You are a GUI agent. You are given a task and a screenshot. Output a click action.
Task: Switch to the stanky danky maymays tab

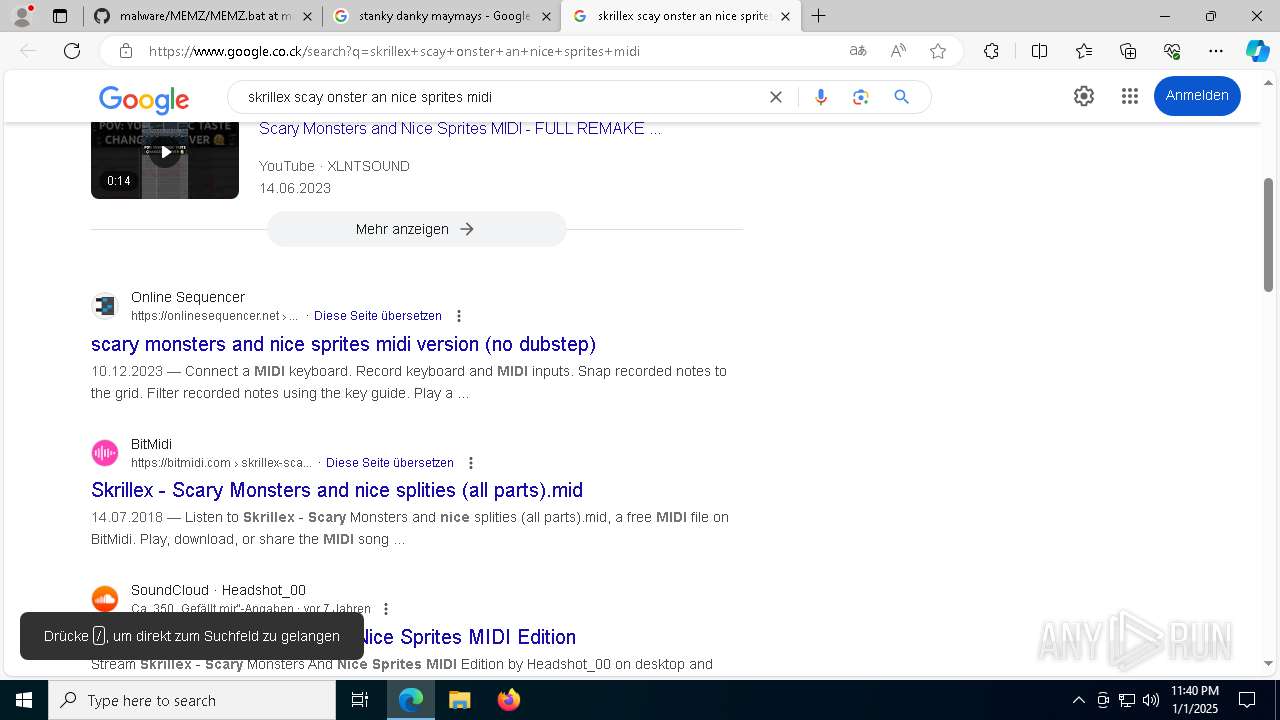click(x=442, y=16)
